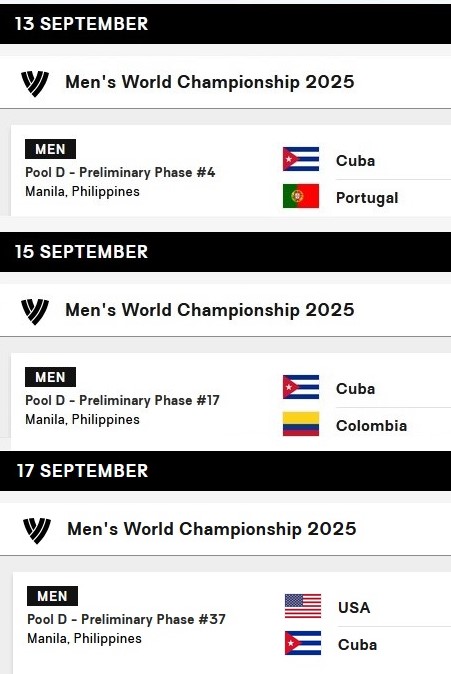The image size is (451, 674).
Task: Open Pool D Preliminary Phase #4 match
Action: (120, 172)
